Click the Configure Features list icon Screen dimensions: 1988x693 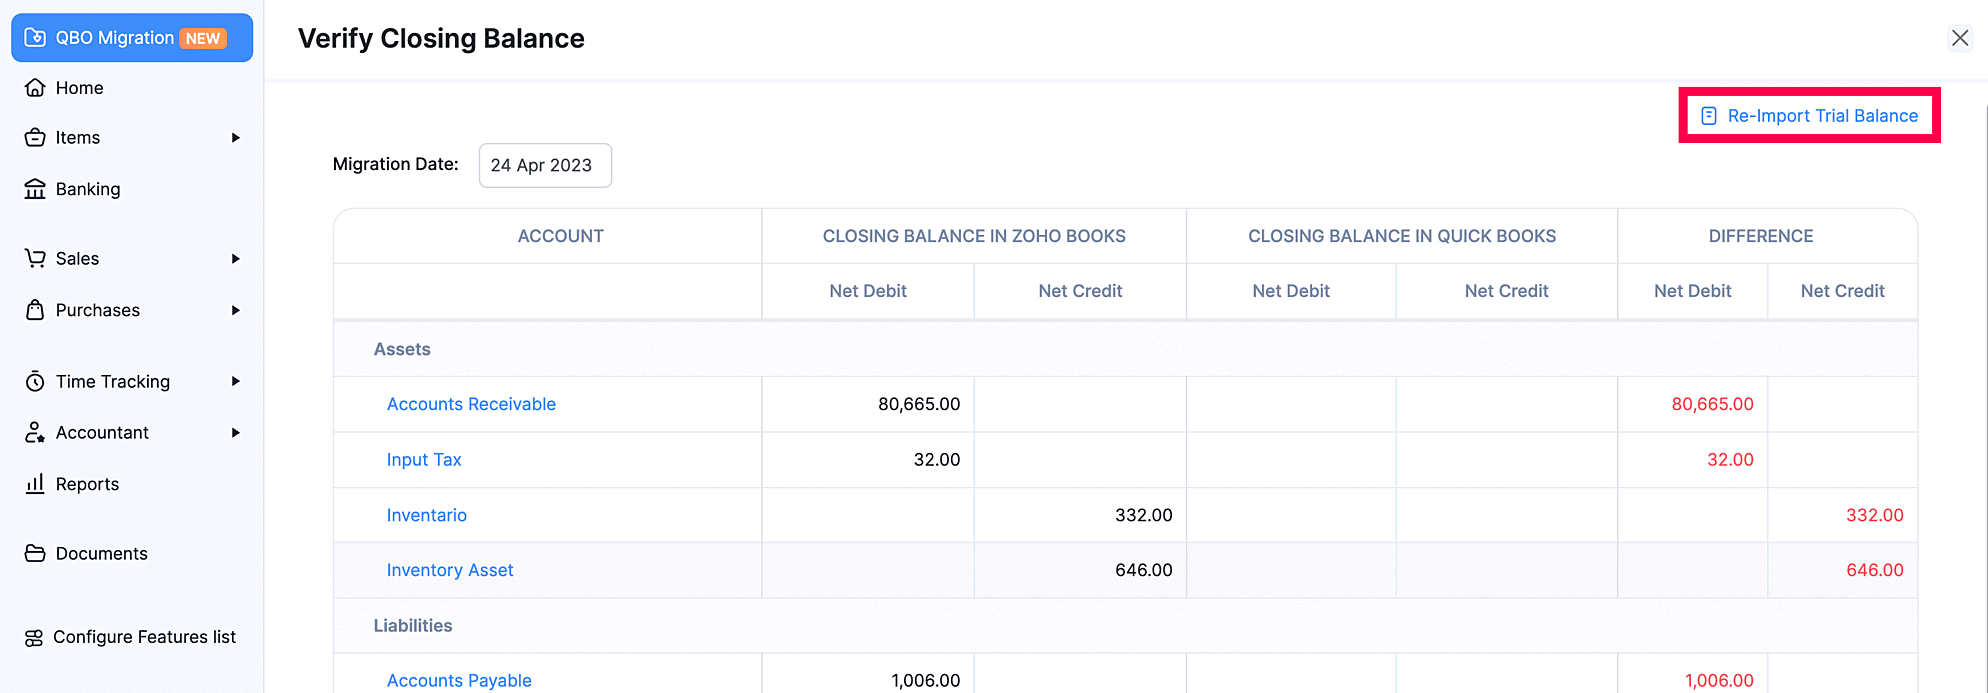point(34,637)
